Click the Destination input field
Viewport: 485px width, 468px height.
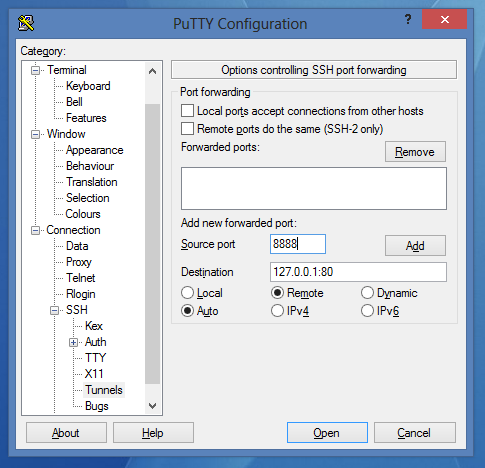[x=358, y=272]
